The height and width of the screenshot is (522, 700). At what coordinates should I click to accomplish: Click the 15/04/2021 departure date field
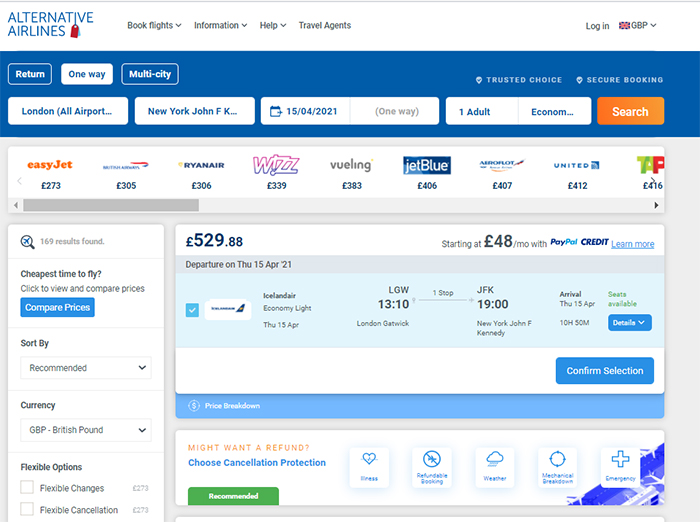pos(306,111)
